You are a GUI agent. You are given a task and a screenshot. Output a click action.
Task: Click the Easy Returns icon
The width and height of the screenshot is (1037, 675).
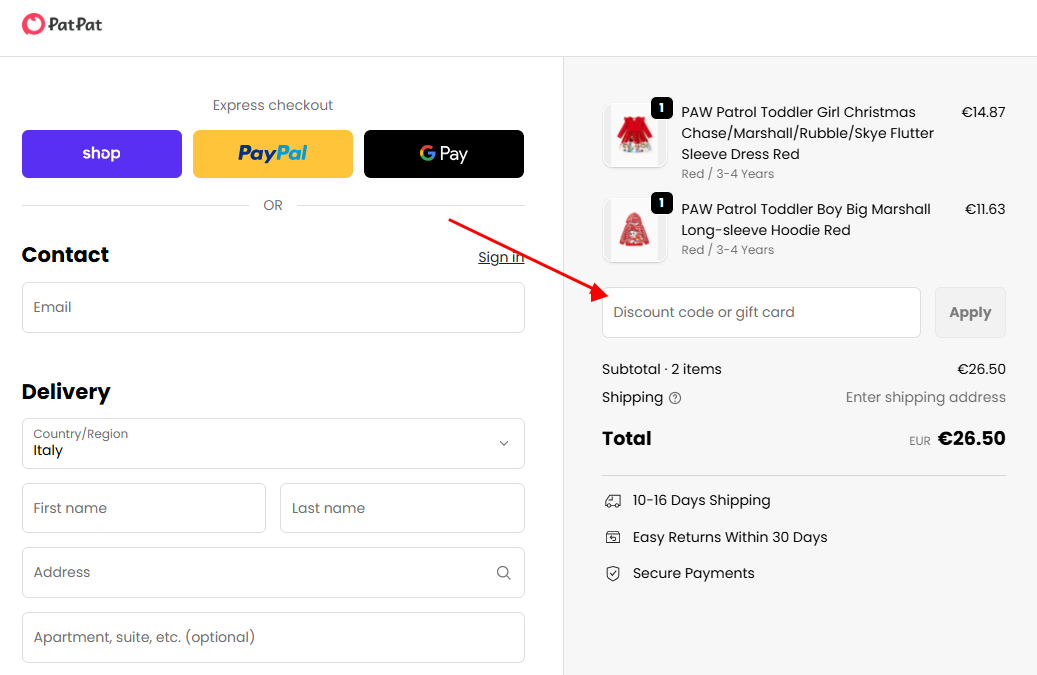pyautogui.click(x=613, y=538)
